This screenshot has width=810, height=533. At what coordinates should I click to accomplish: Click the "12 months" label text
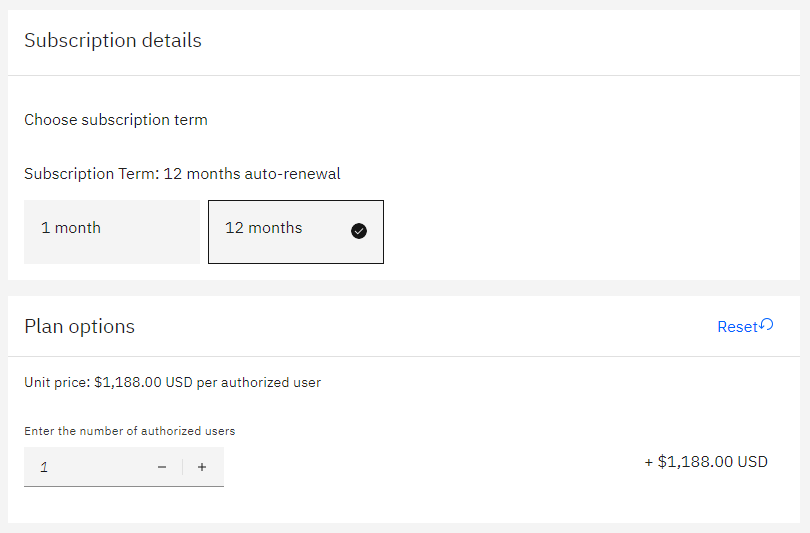[x=263, y=228]
